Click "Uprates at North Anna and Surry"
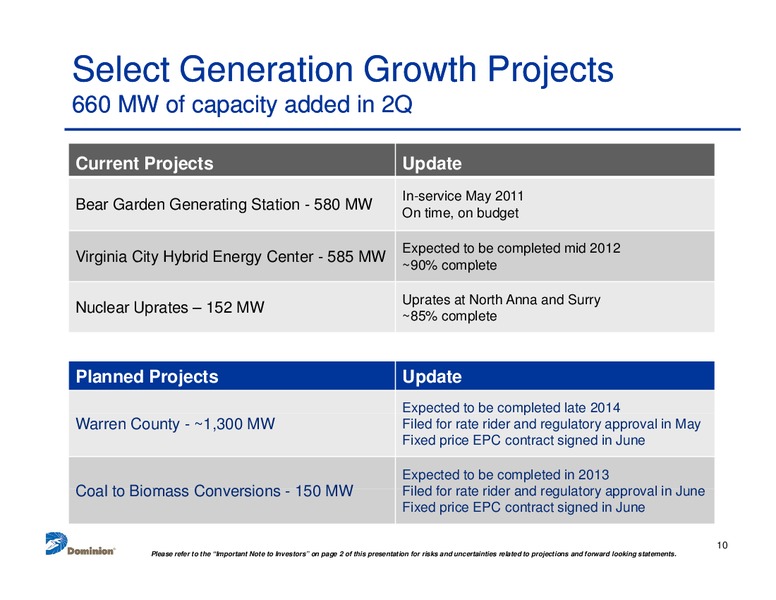Viewport: 776px width, 600px height. tap(501, 300)
